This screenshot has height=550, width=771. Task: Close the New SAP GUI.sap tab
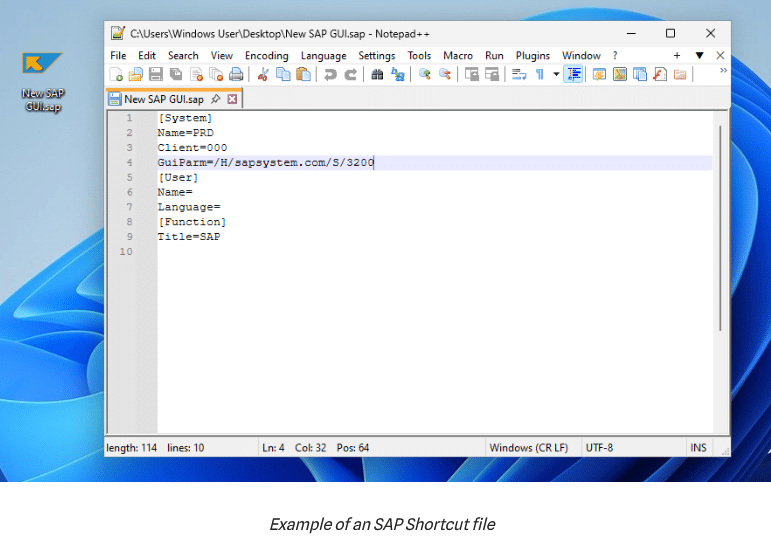(x=233, y=99)
